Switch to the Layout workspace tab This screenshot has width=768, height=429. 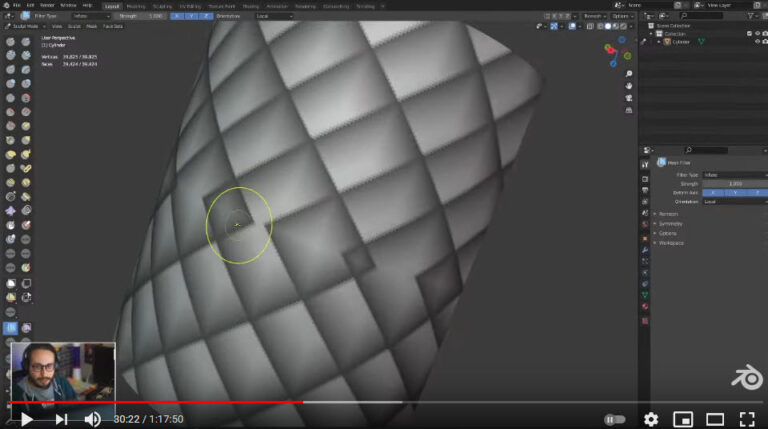tap(113, 5)
